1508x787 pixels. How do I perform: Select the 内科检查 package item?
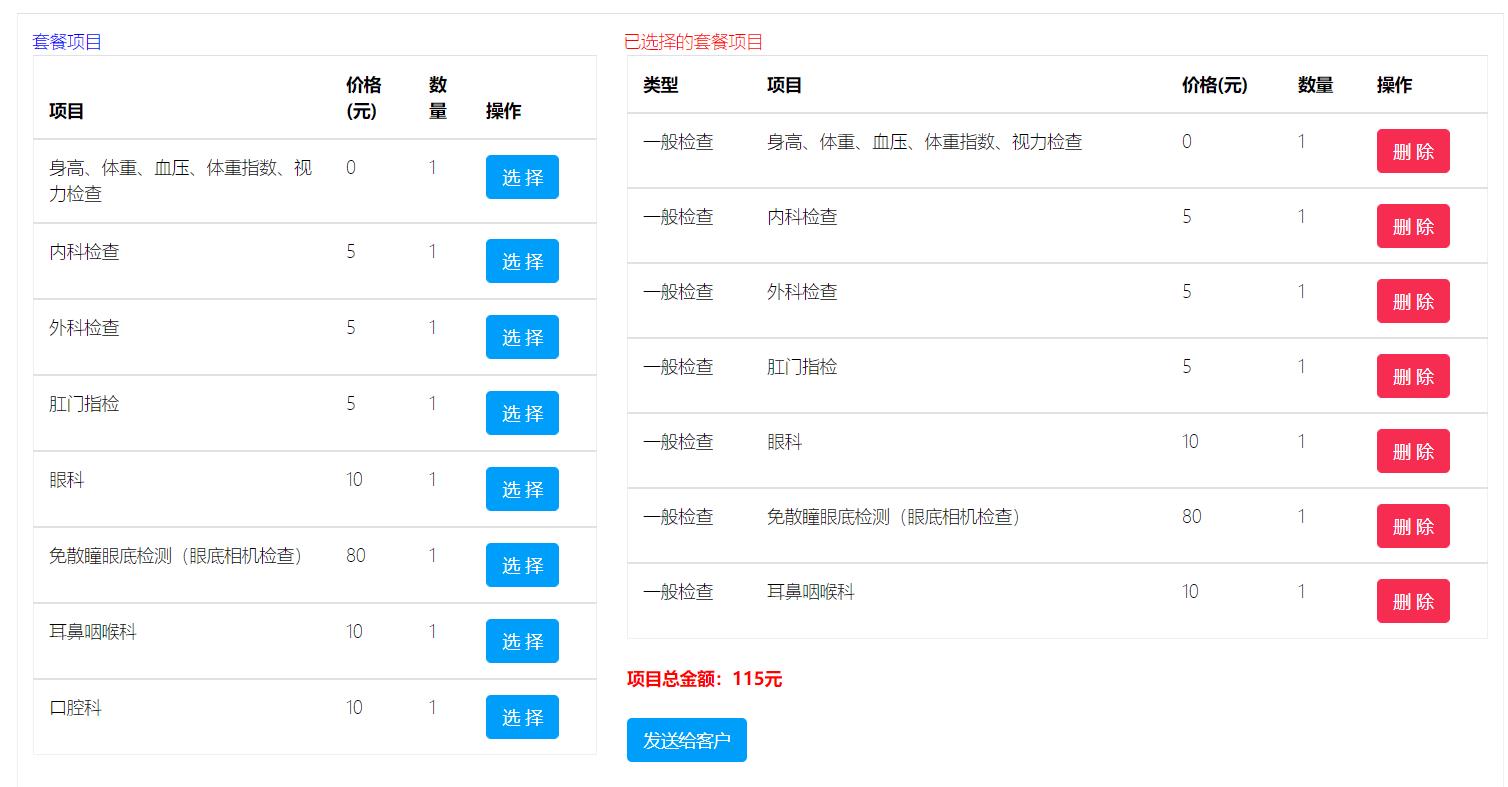click(522, 261)
